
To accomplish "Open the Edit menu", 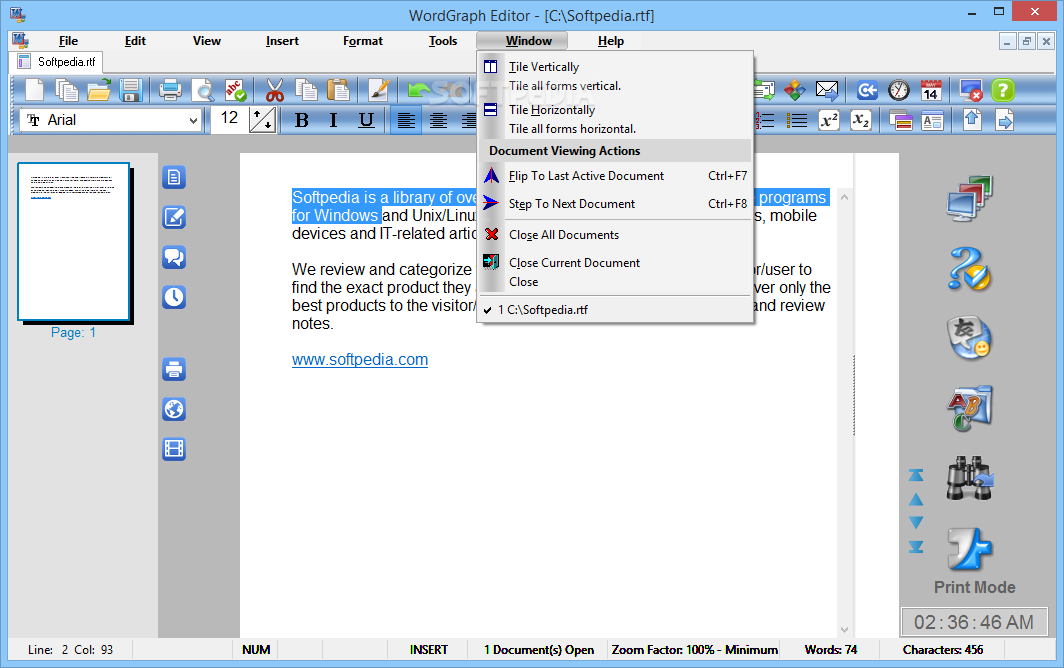I will [x=135, y=41].
